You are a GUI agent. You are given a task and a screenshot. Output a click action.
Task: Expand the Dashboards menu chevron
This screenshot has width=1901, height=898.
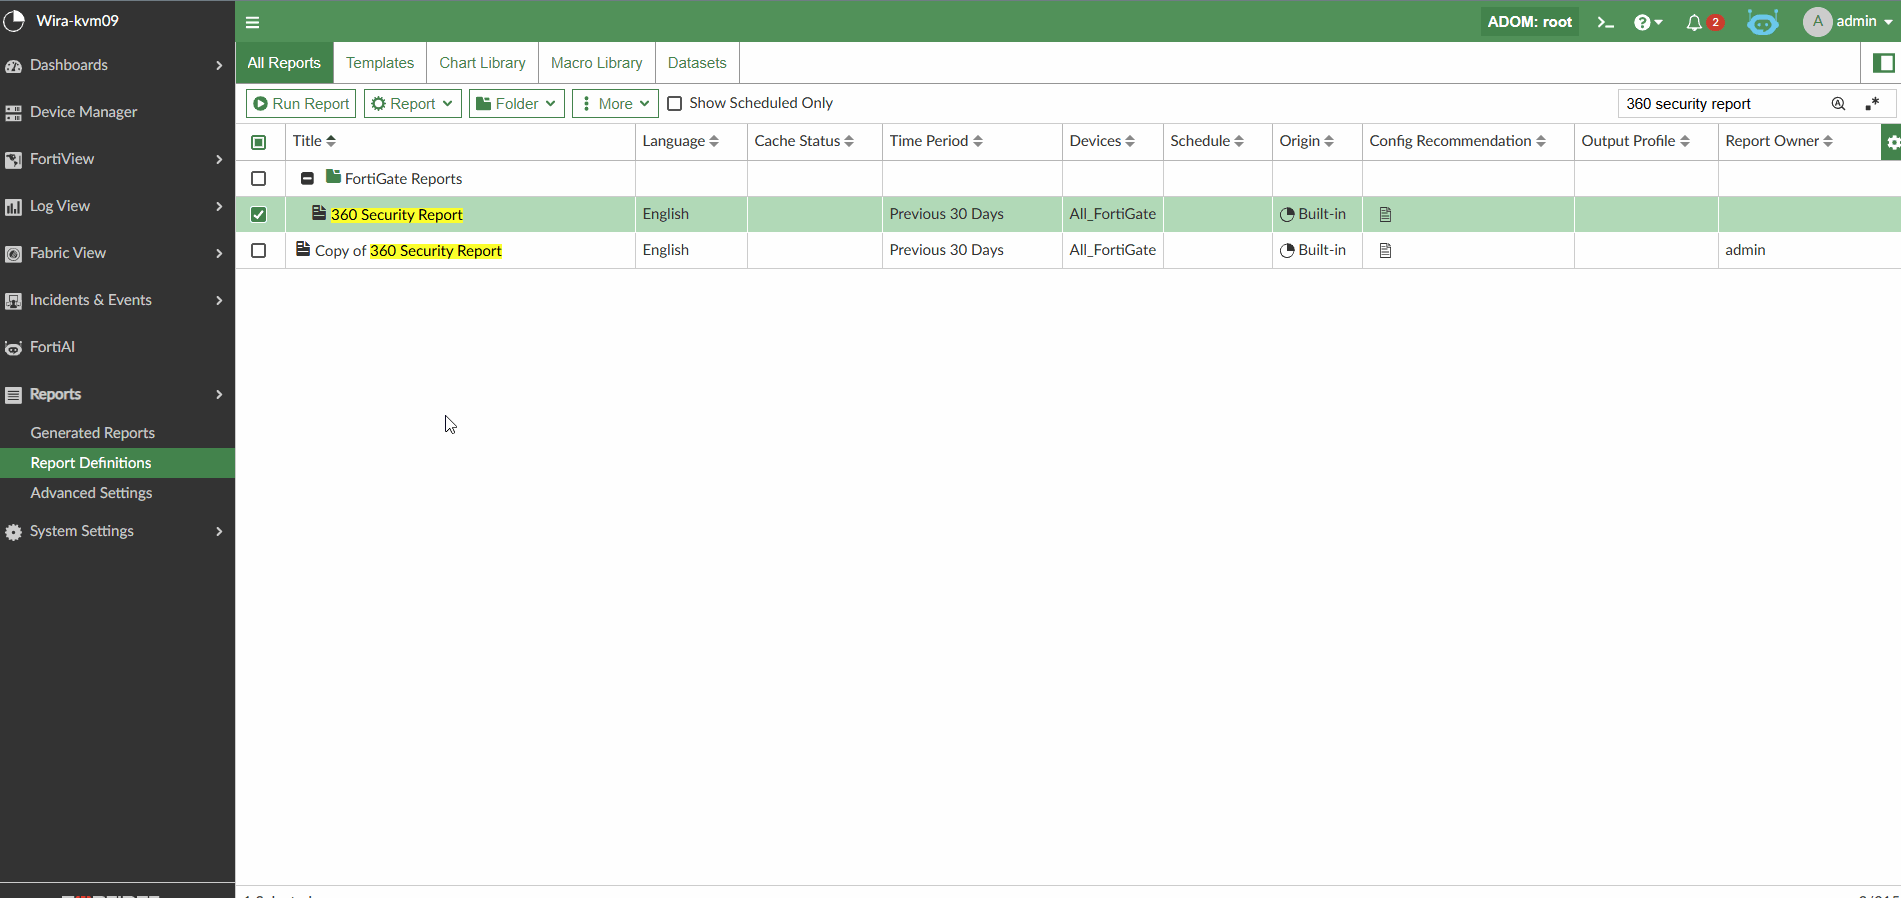click(219, 66)
